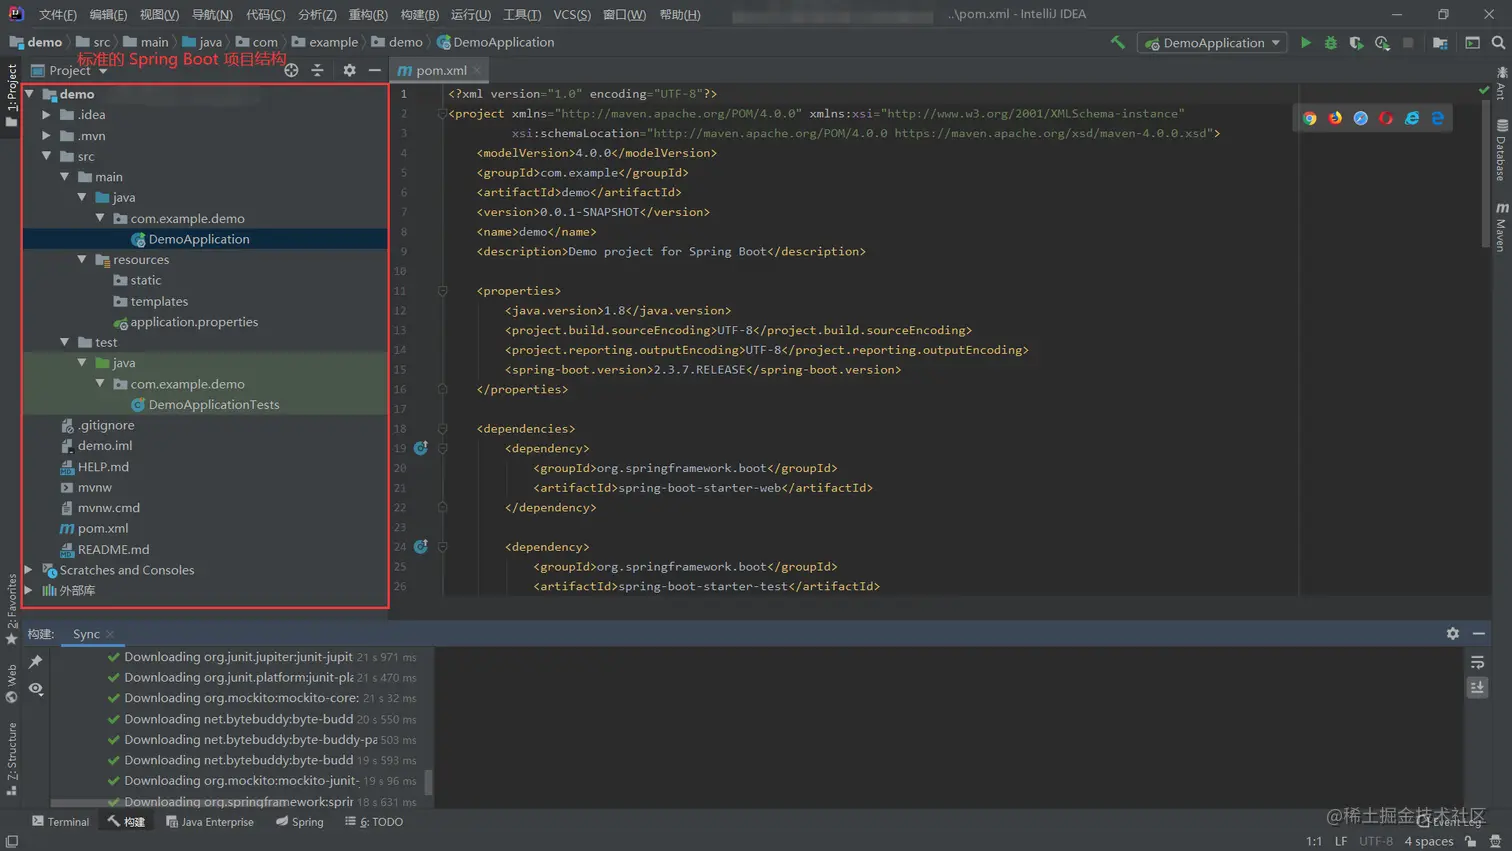Open the run configuration DemoApplication dropdown
The image size is (1512, 851).
[x=1212, y=43]
